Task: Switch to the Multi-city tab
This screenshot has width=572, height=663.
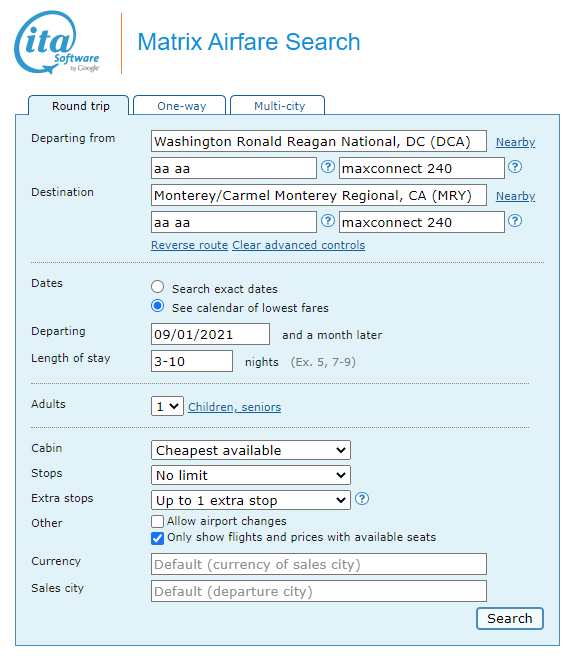Action: [278, 105]
